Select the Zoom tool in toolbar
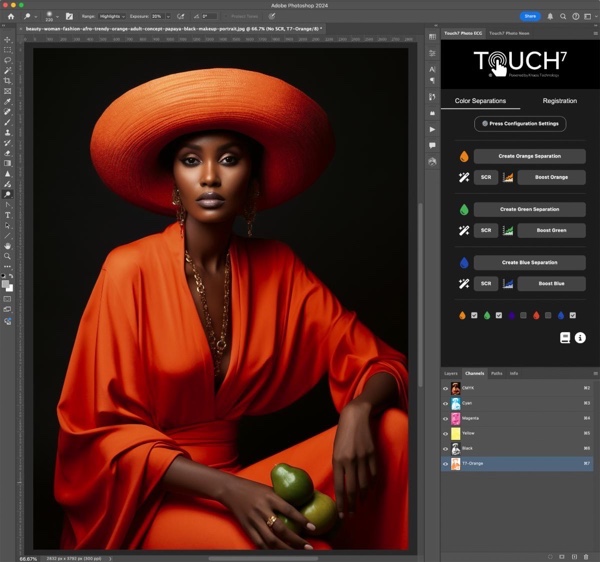 point(8,255)
